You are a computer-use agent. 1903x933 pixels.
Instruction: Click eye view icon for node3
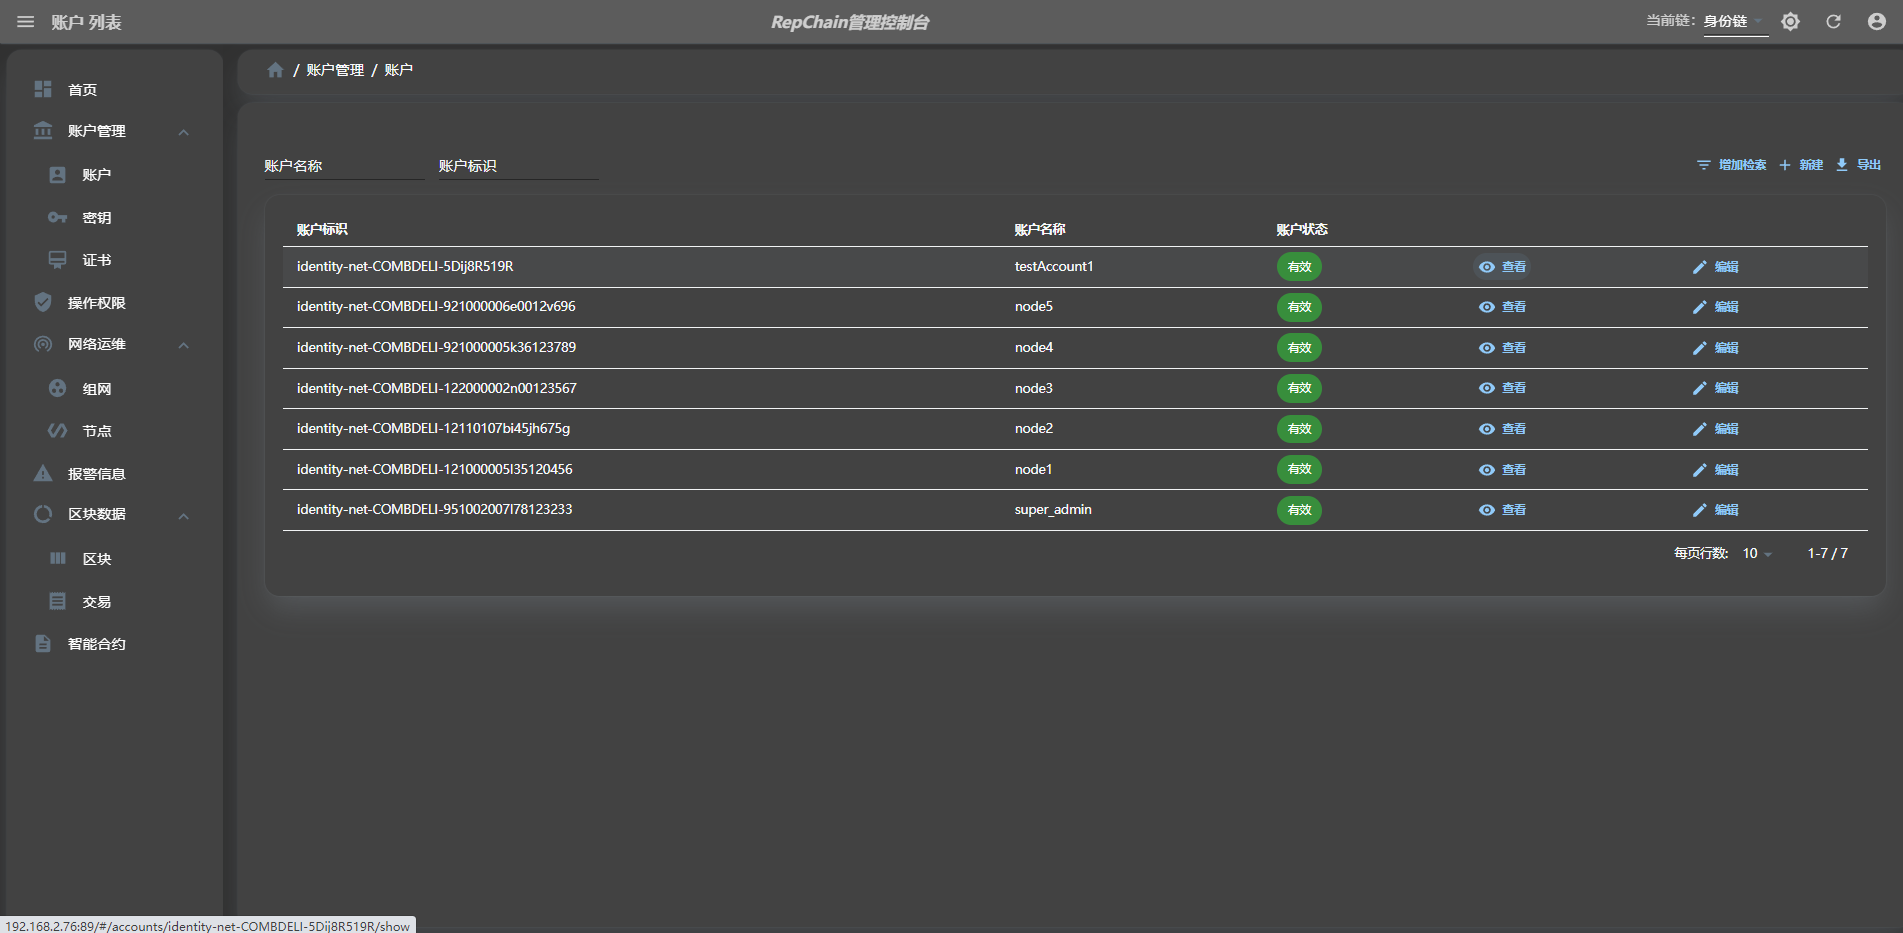point(1487,388)
